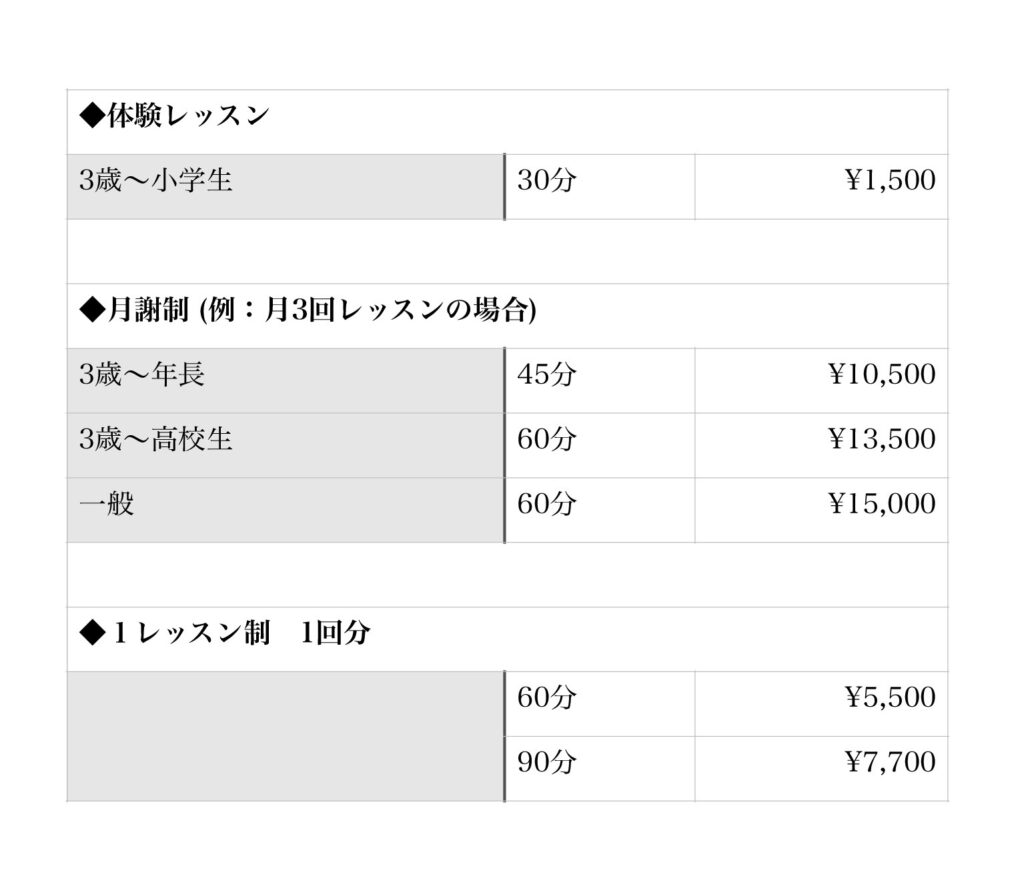1024x885 pixels.
Task: Click the ¥5,500 price cell
Action: click(x=821, y=704)
